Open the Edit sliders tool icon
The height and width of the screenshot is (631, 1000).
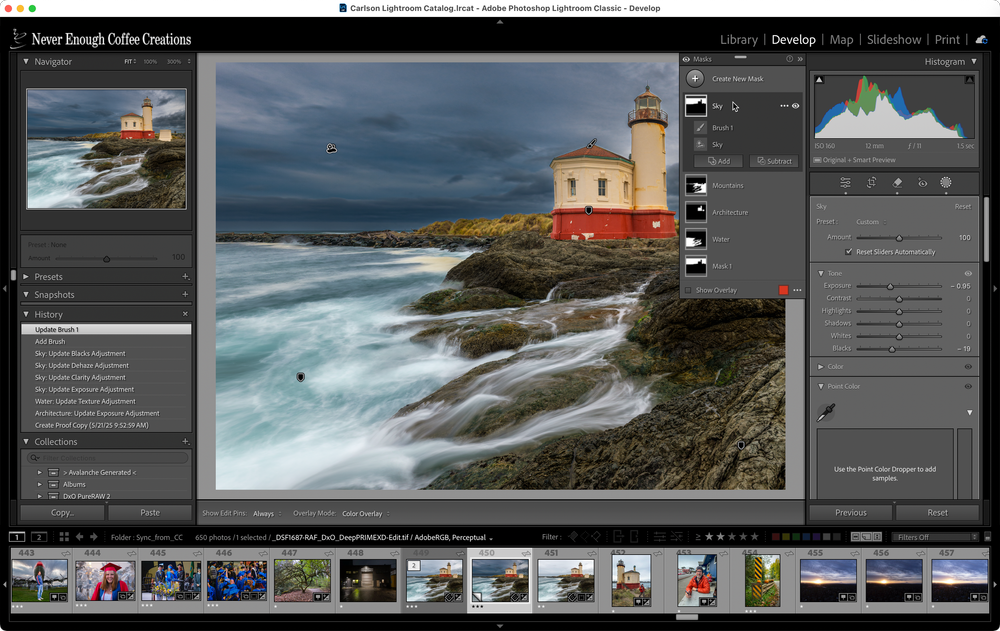846,183
